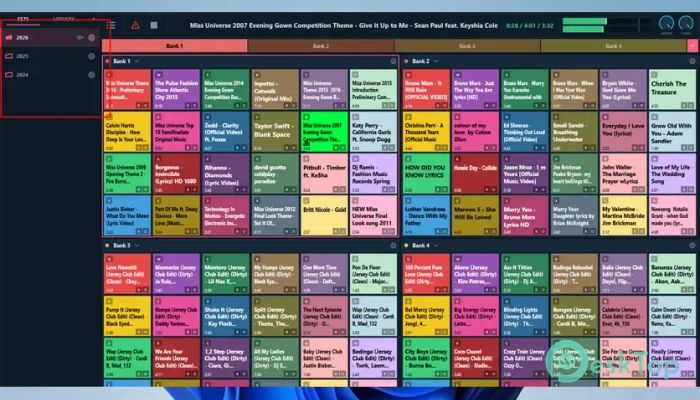Trigger the Justin Bieber - What Do You Mean pad
This screenshot has height=400, width=700.
coord(127,216)
